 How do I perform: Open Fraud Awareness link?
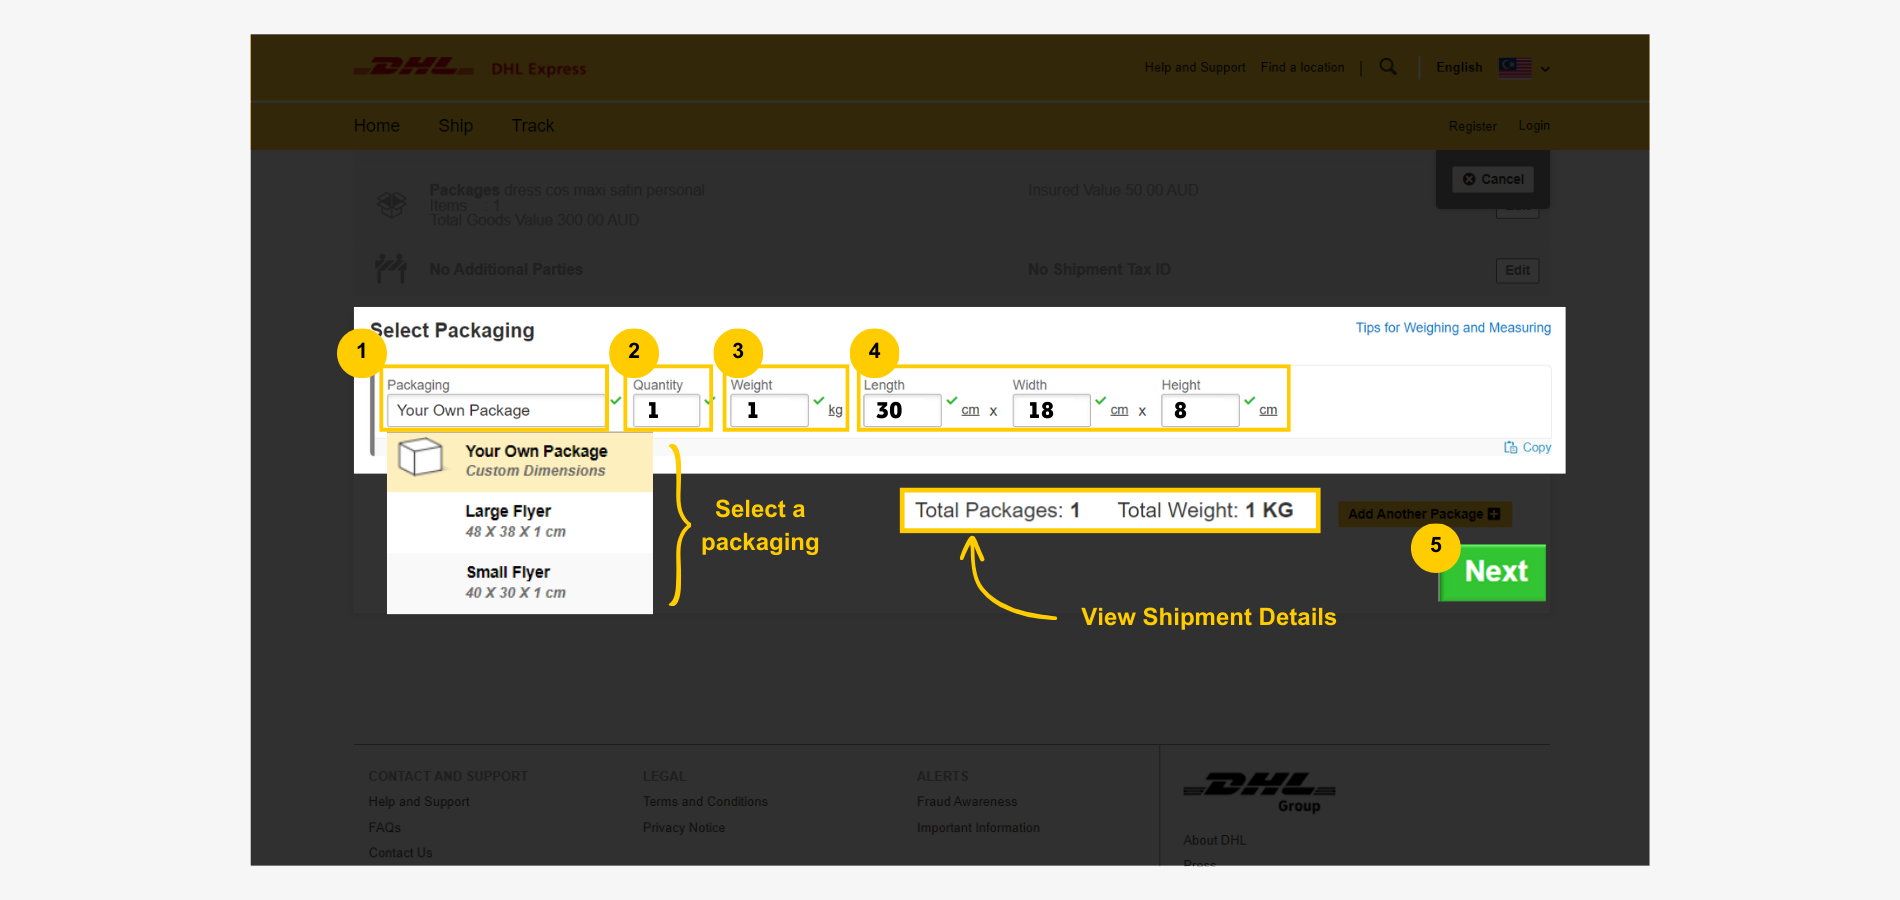tap(967, 802)
